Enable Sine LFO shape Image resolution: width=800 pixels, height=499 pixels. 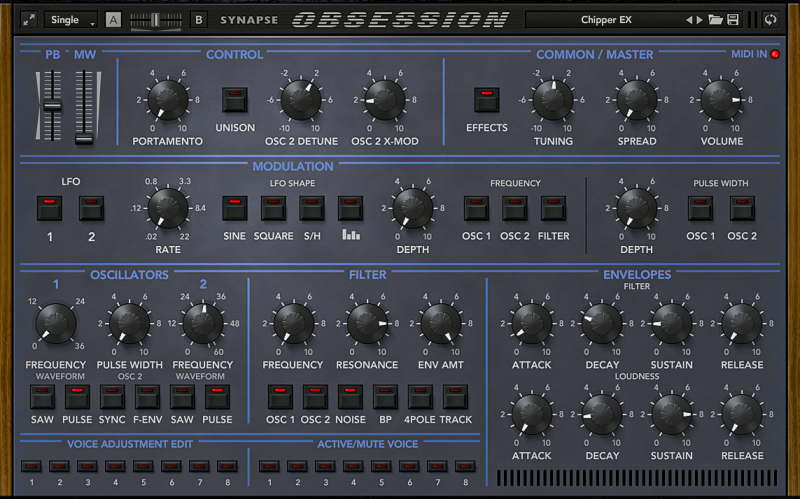[x=235, y=208]
